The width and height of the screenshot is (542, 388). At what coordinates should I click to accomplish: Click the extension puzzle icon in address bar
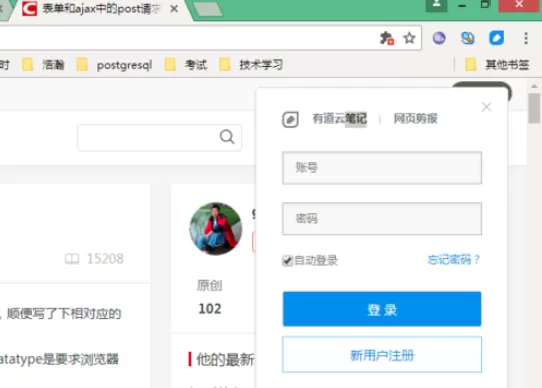point(387,38)
